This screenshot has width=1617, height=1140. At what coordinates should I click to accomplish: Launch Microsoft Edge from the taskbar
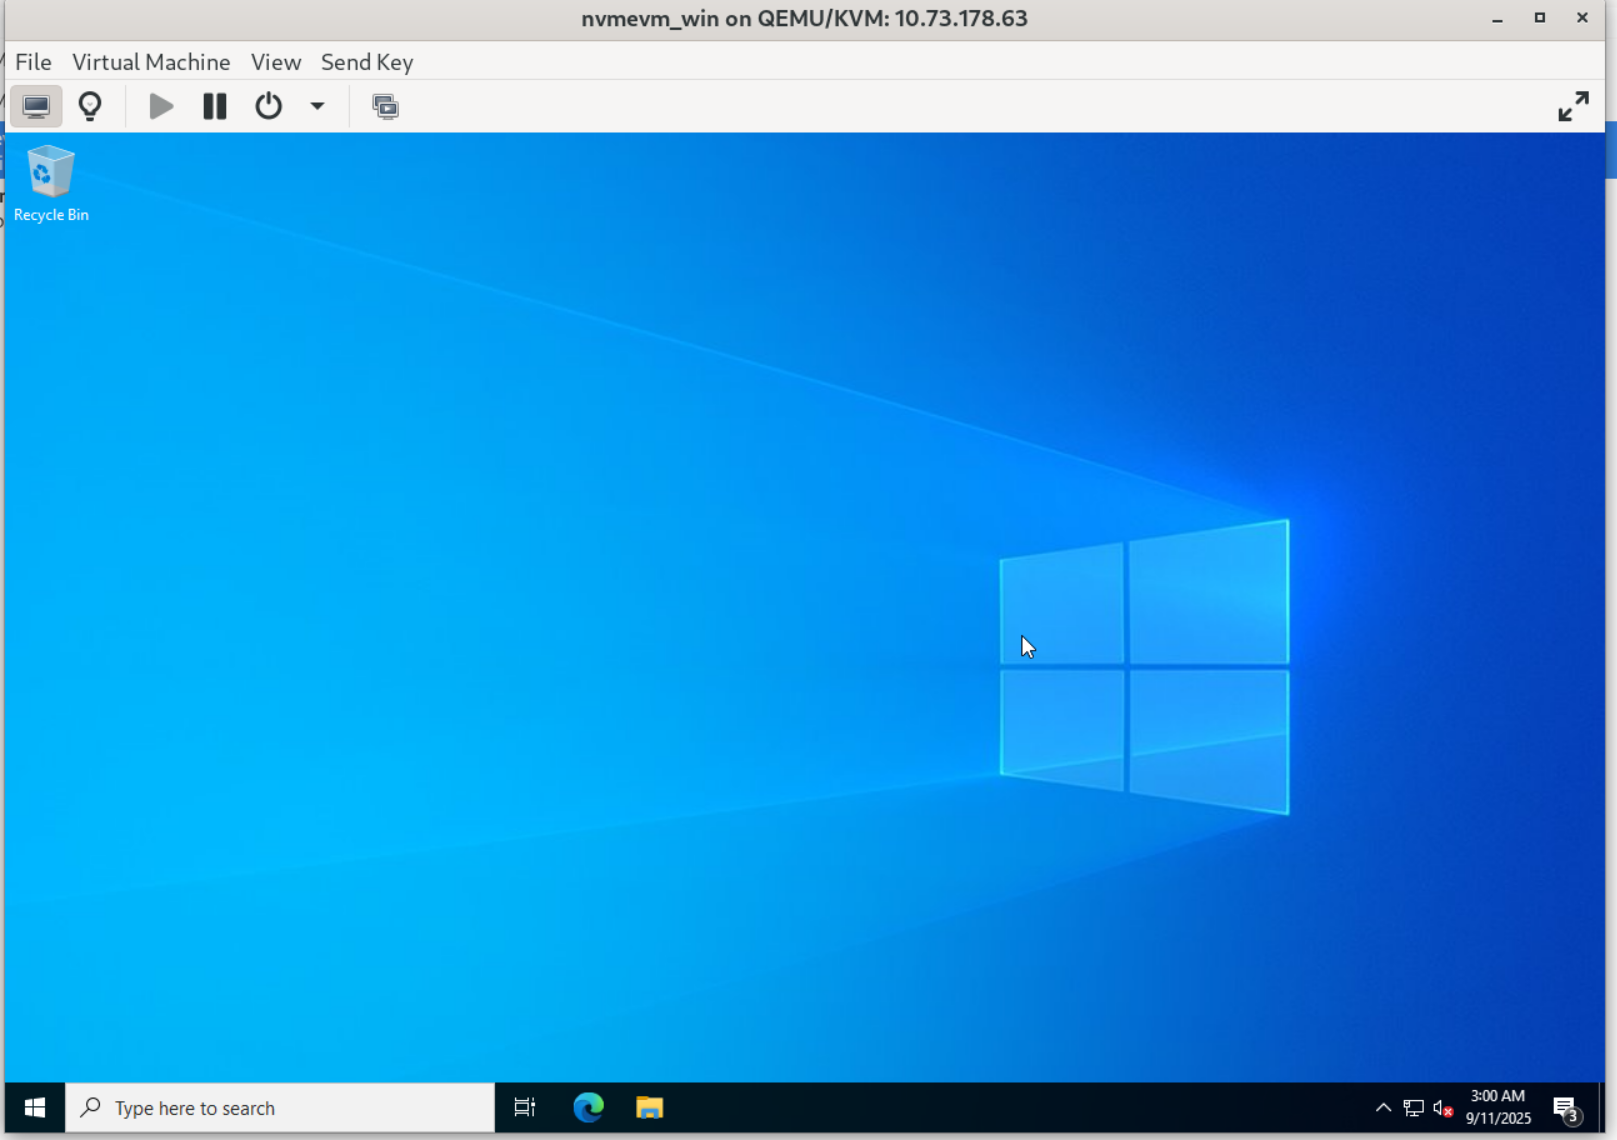pyautogui.click(x=588, y=1108)
